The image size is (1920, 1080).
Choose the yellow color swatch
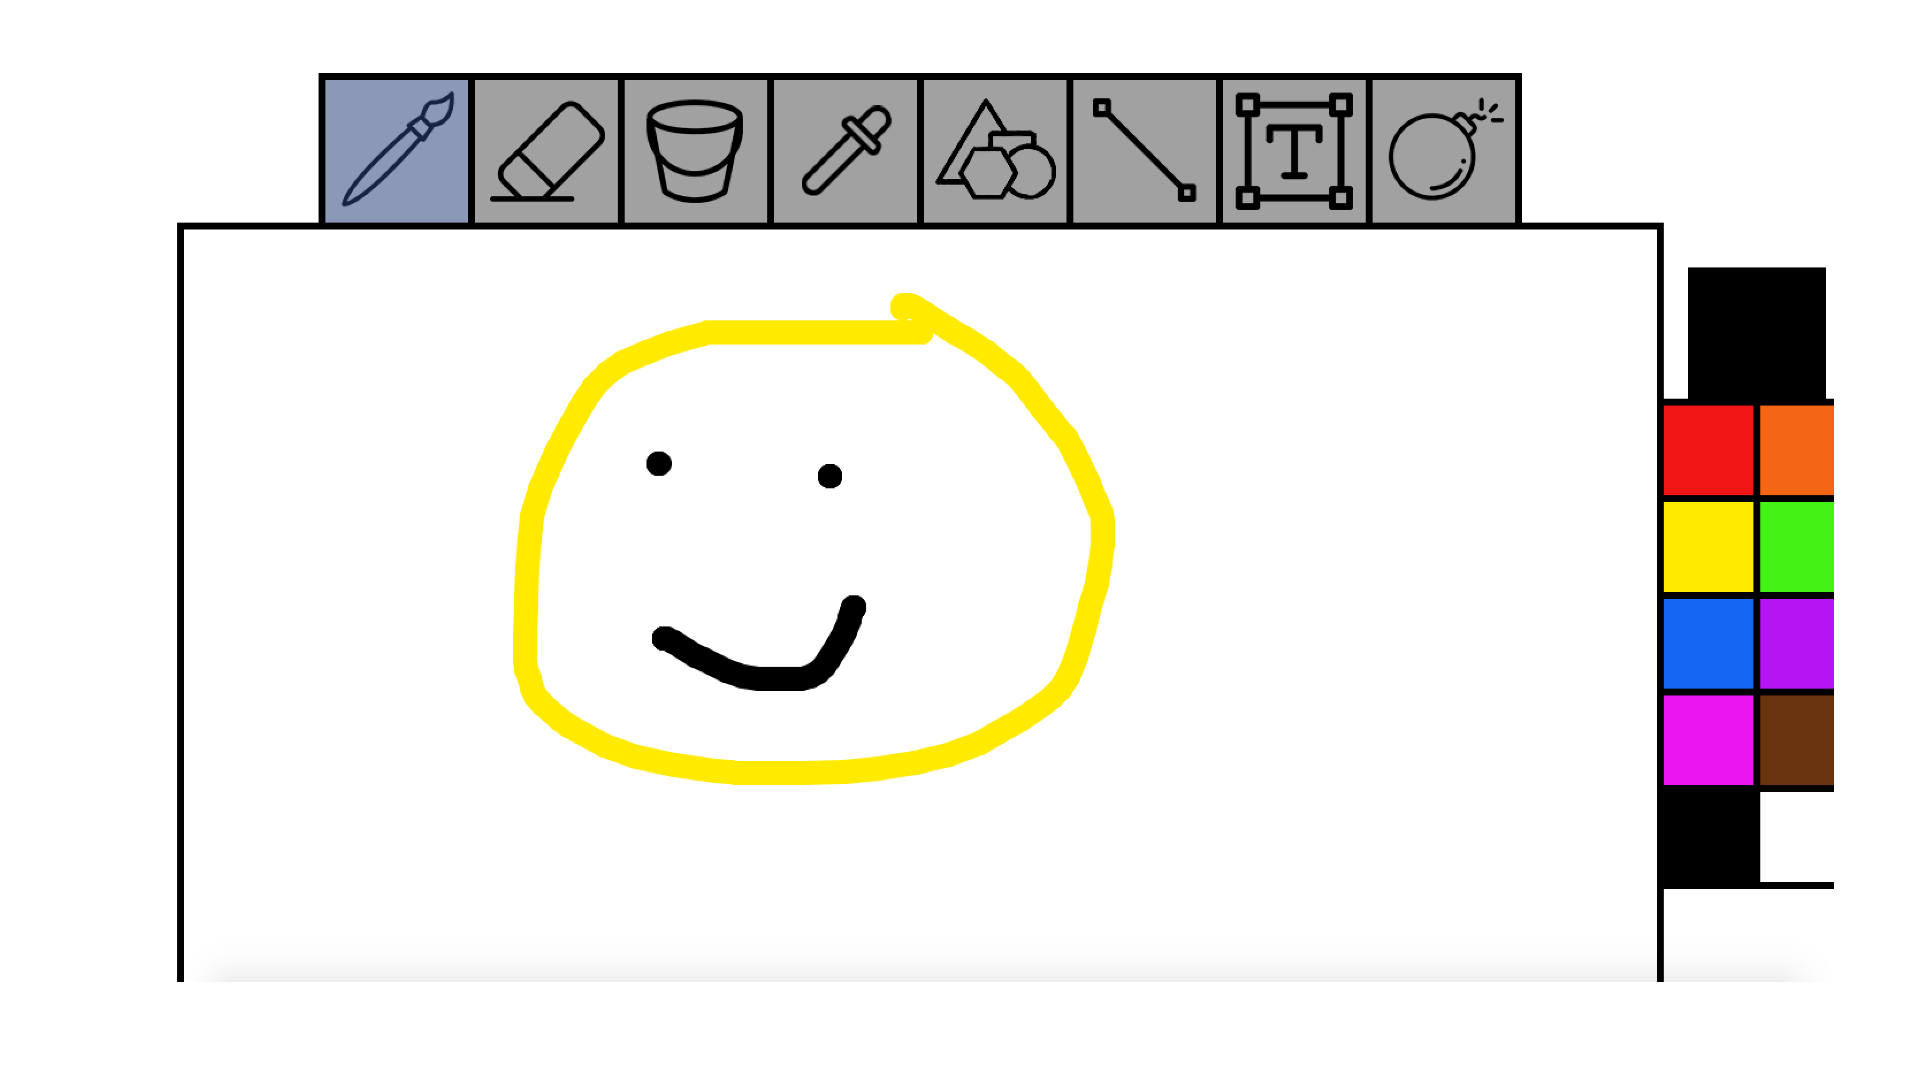pyautogui.click(x=1708, y=545)
